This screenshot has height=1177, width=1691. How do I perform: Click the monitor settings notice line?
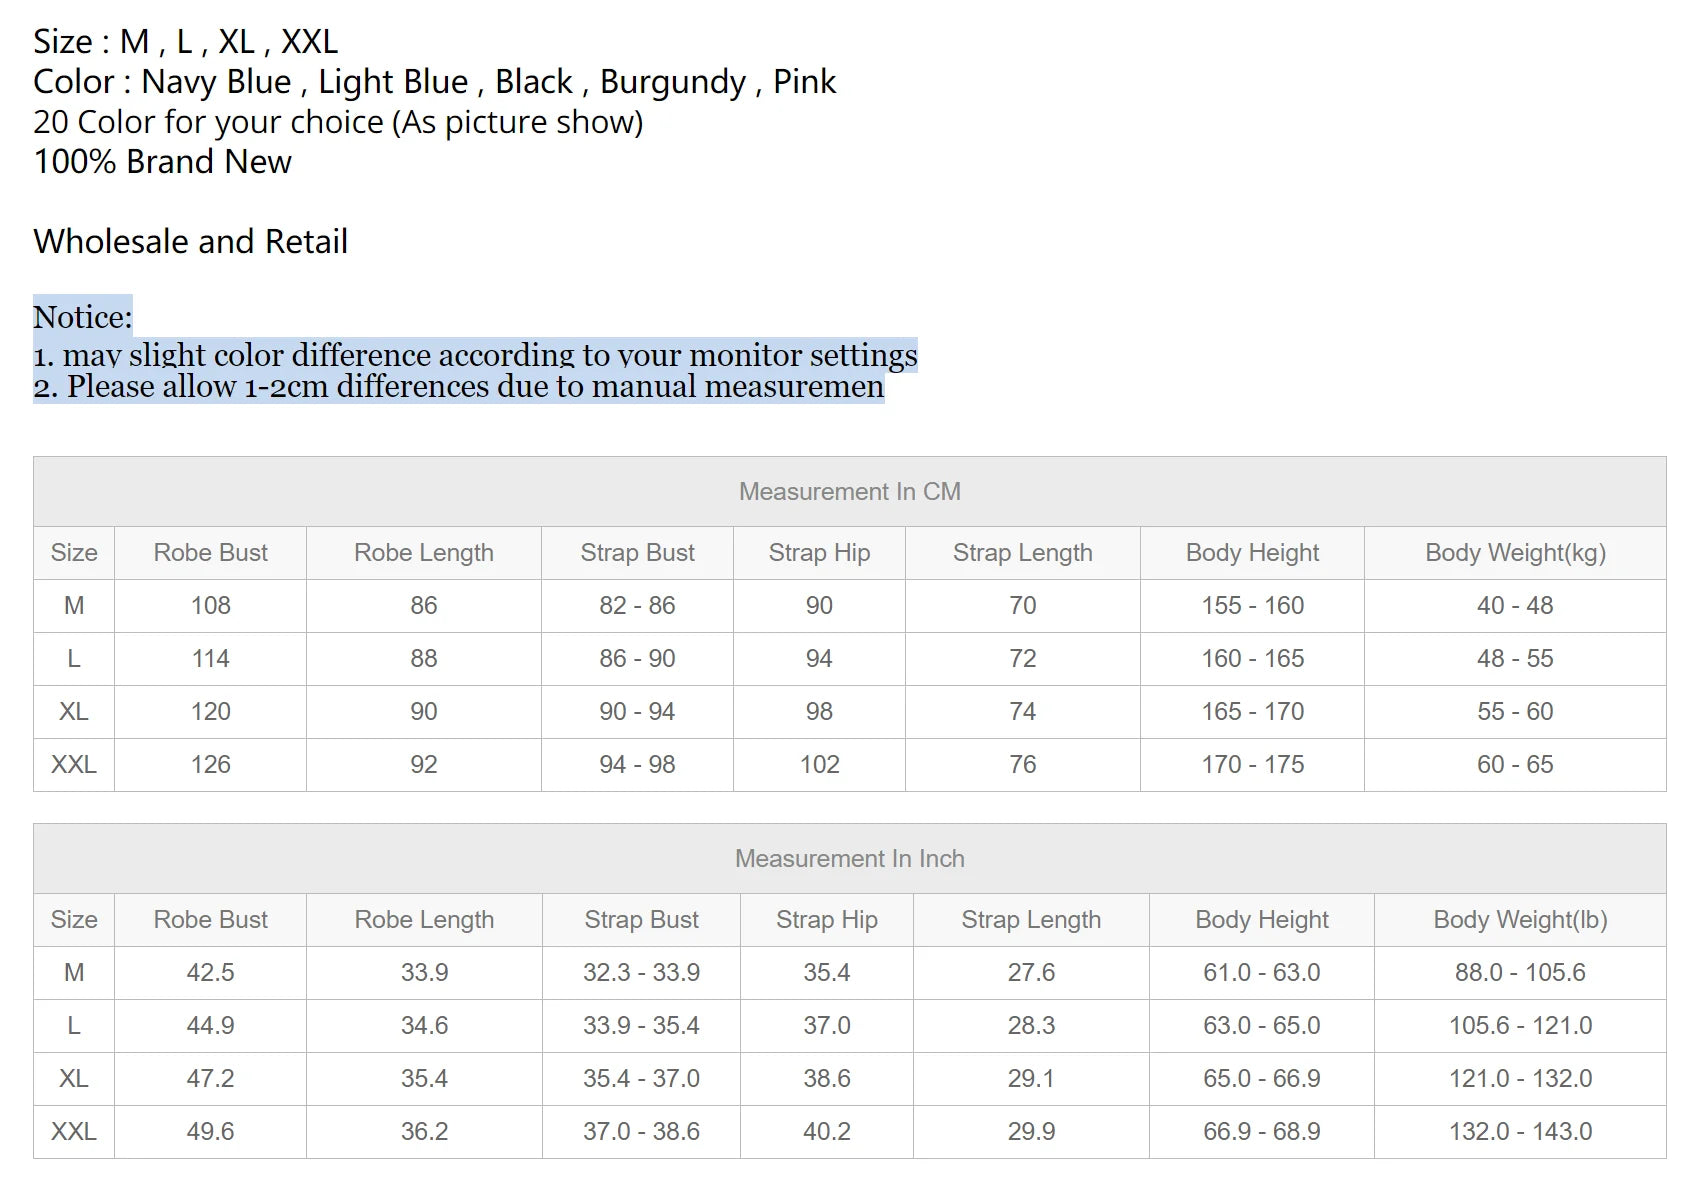click(475, 355)
